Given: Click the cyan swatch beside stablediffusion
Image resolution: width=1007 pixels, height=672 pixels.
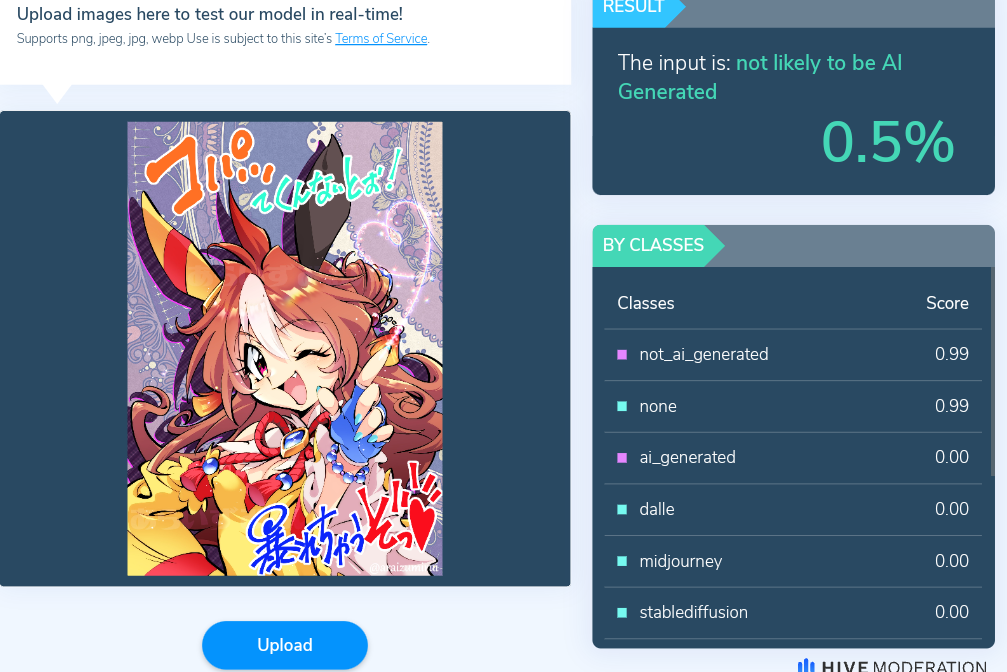Looking at the screenshot, I should click(622, 612).
